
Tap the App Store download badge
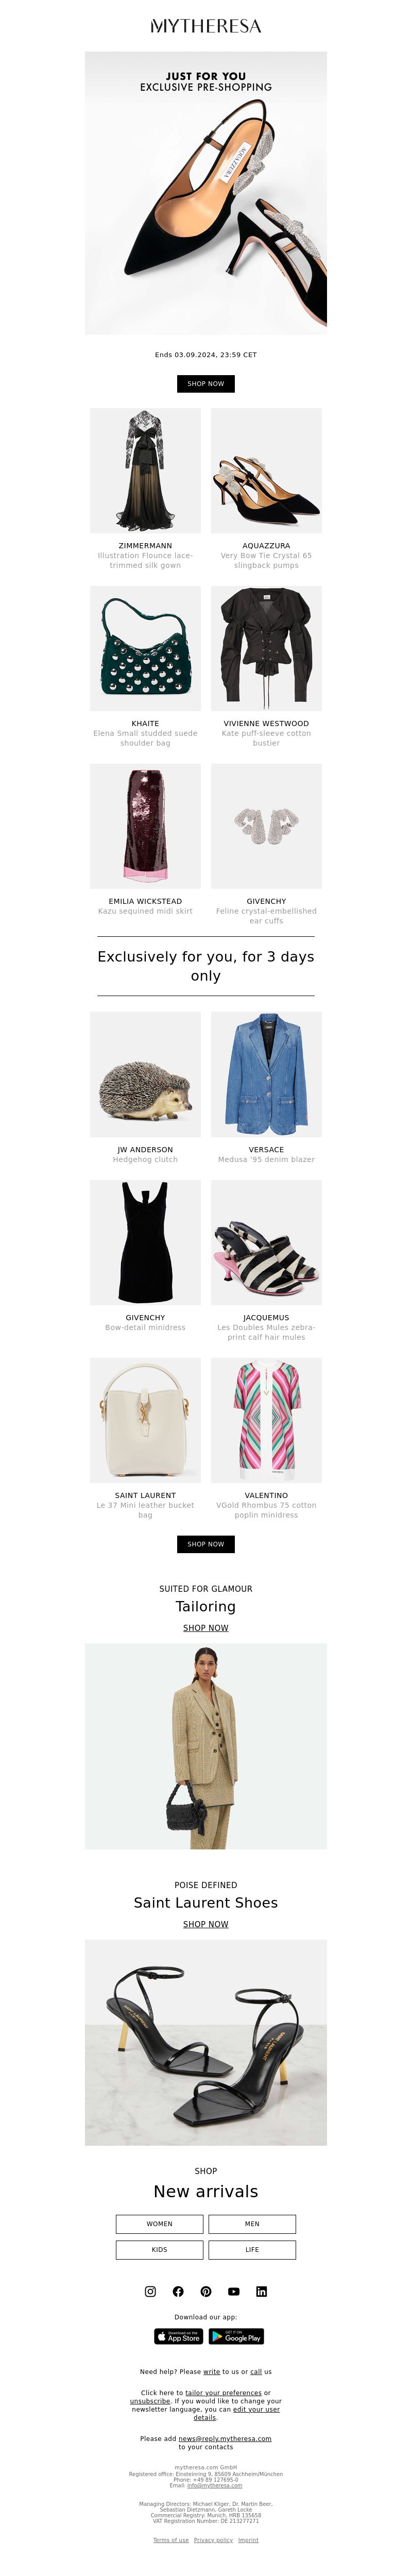point(179,2337)
